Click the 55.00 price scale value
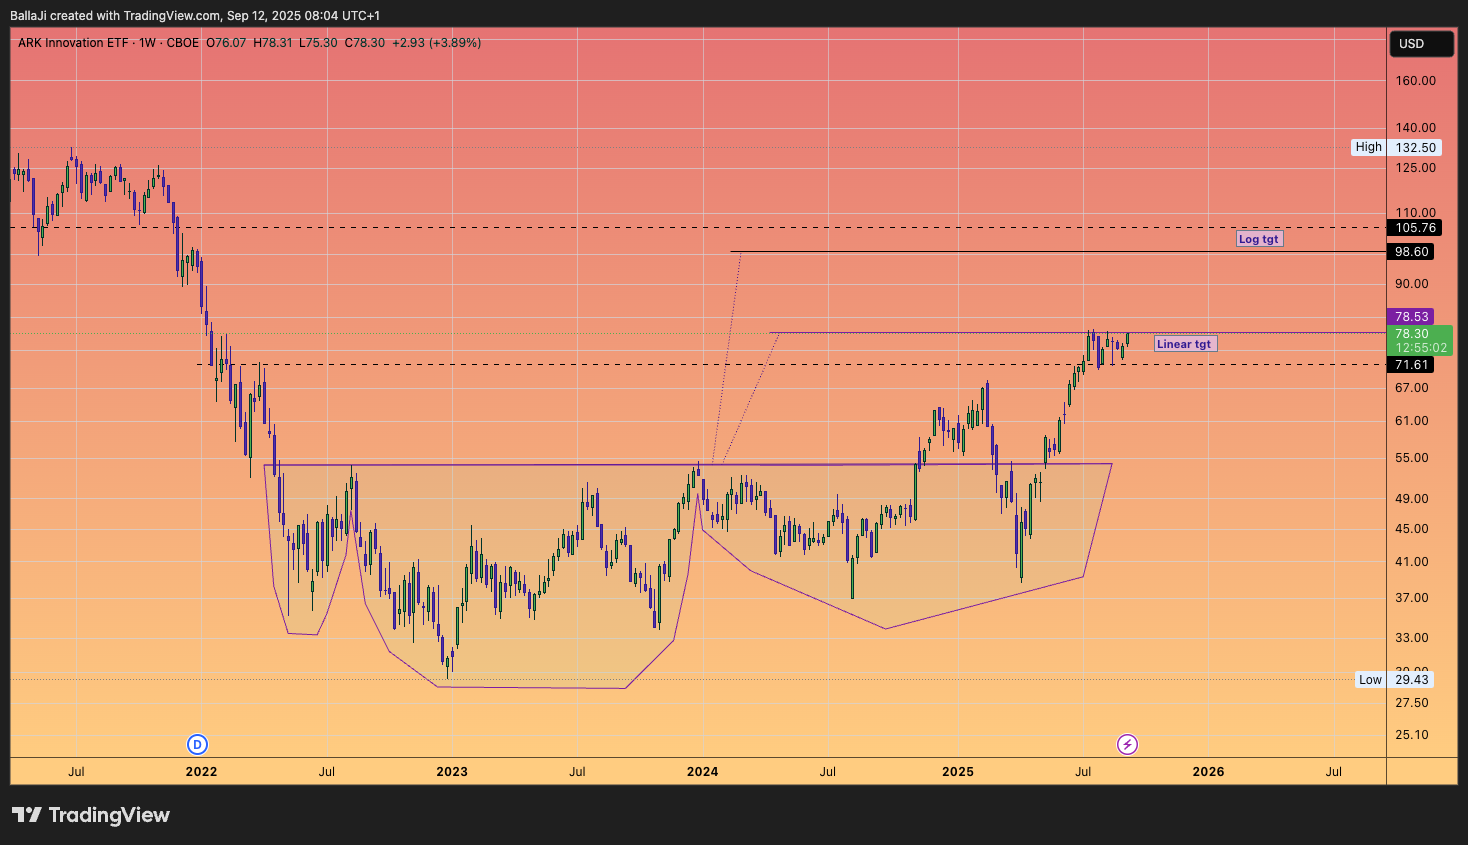This screenshot has height=845, width=1468. pyautogui.click(x=1411, y=458)
